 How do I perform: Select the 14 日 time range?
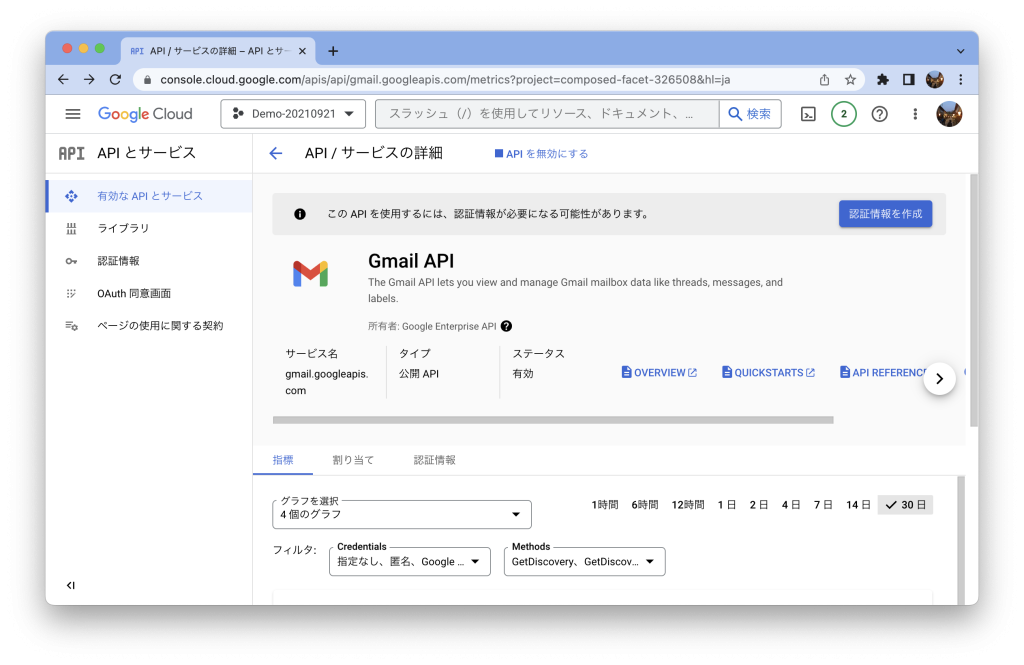[x=858, y=505]
